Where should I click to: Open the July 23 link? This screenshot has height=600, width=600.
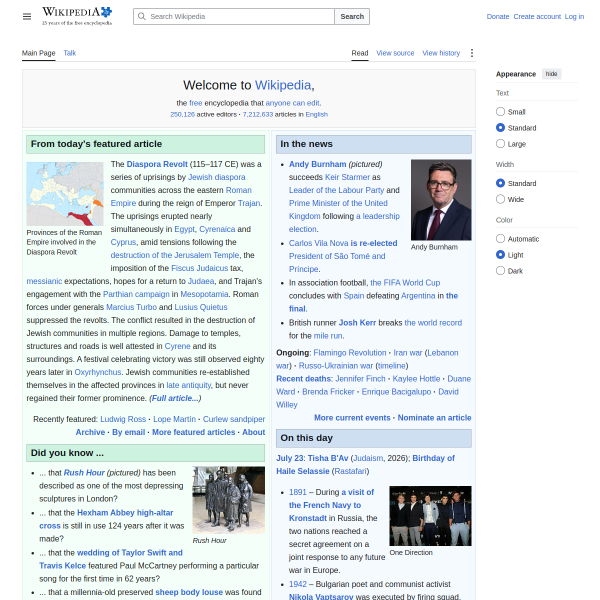coord(289,458)
